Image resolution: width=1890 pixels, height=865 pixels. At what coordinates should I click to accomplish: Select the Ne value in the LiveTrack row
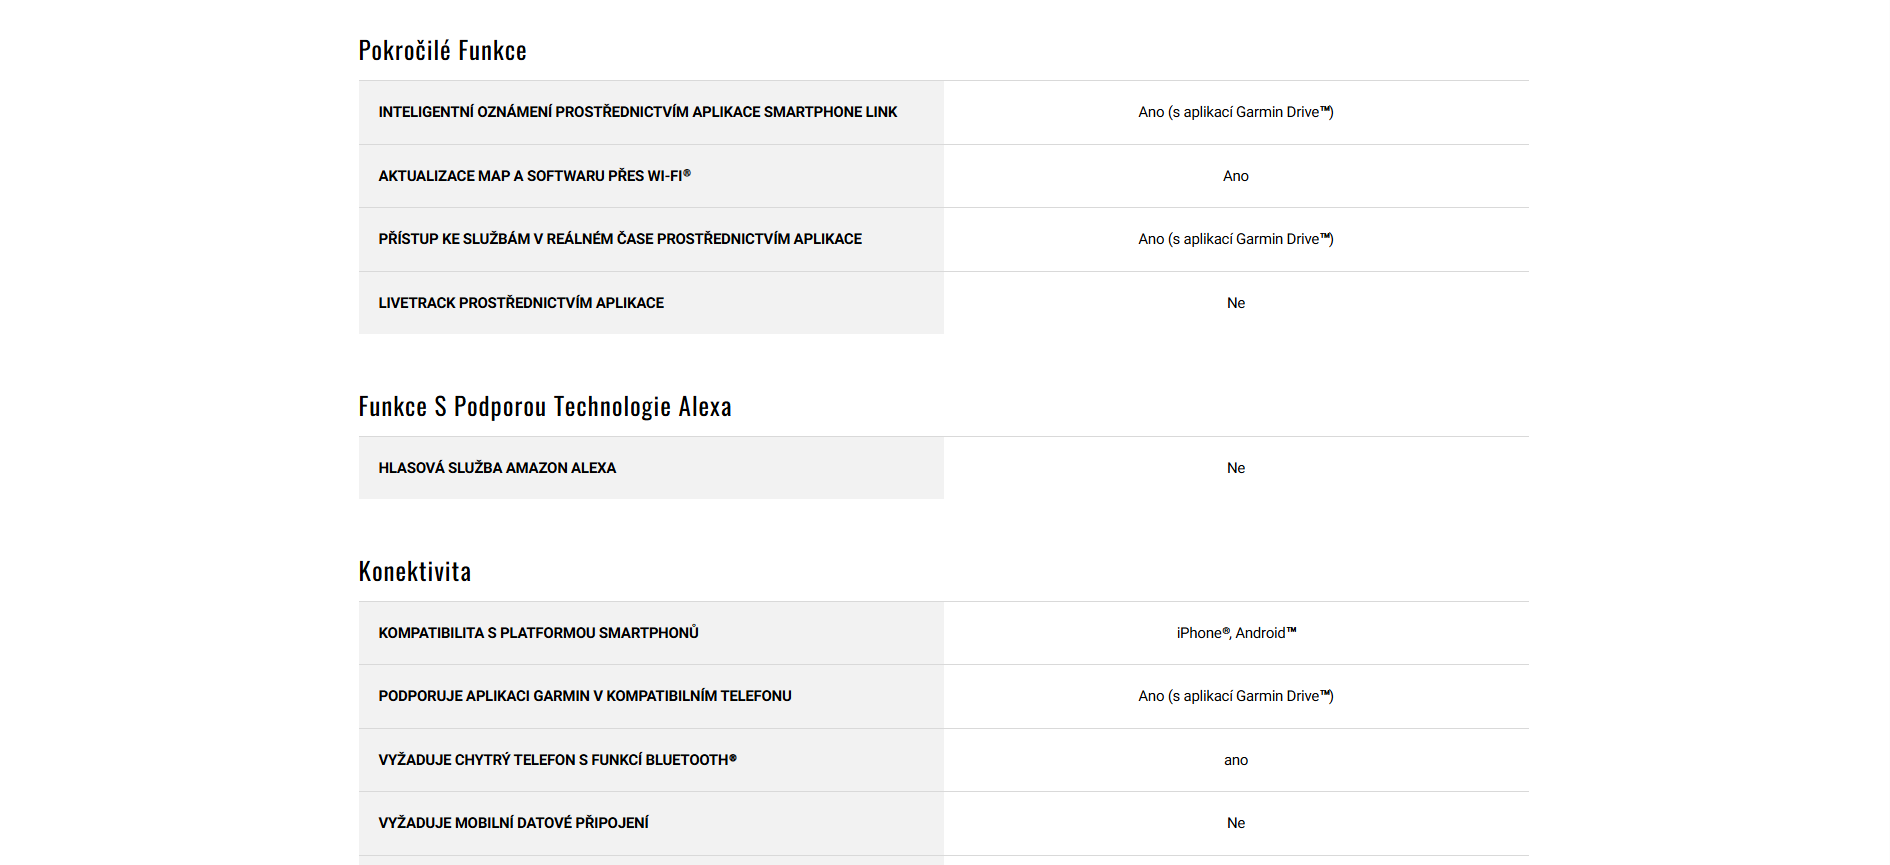pos(1235,303)
